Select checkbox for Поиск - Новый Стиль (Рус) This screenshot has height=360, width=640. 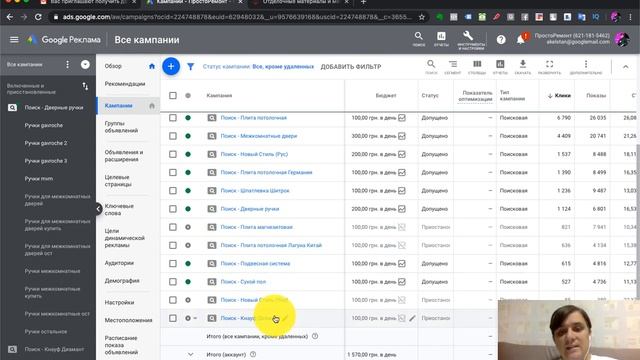coord(173,154)
